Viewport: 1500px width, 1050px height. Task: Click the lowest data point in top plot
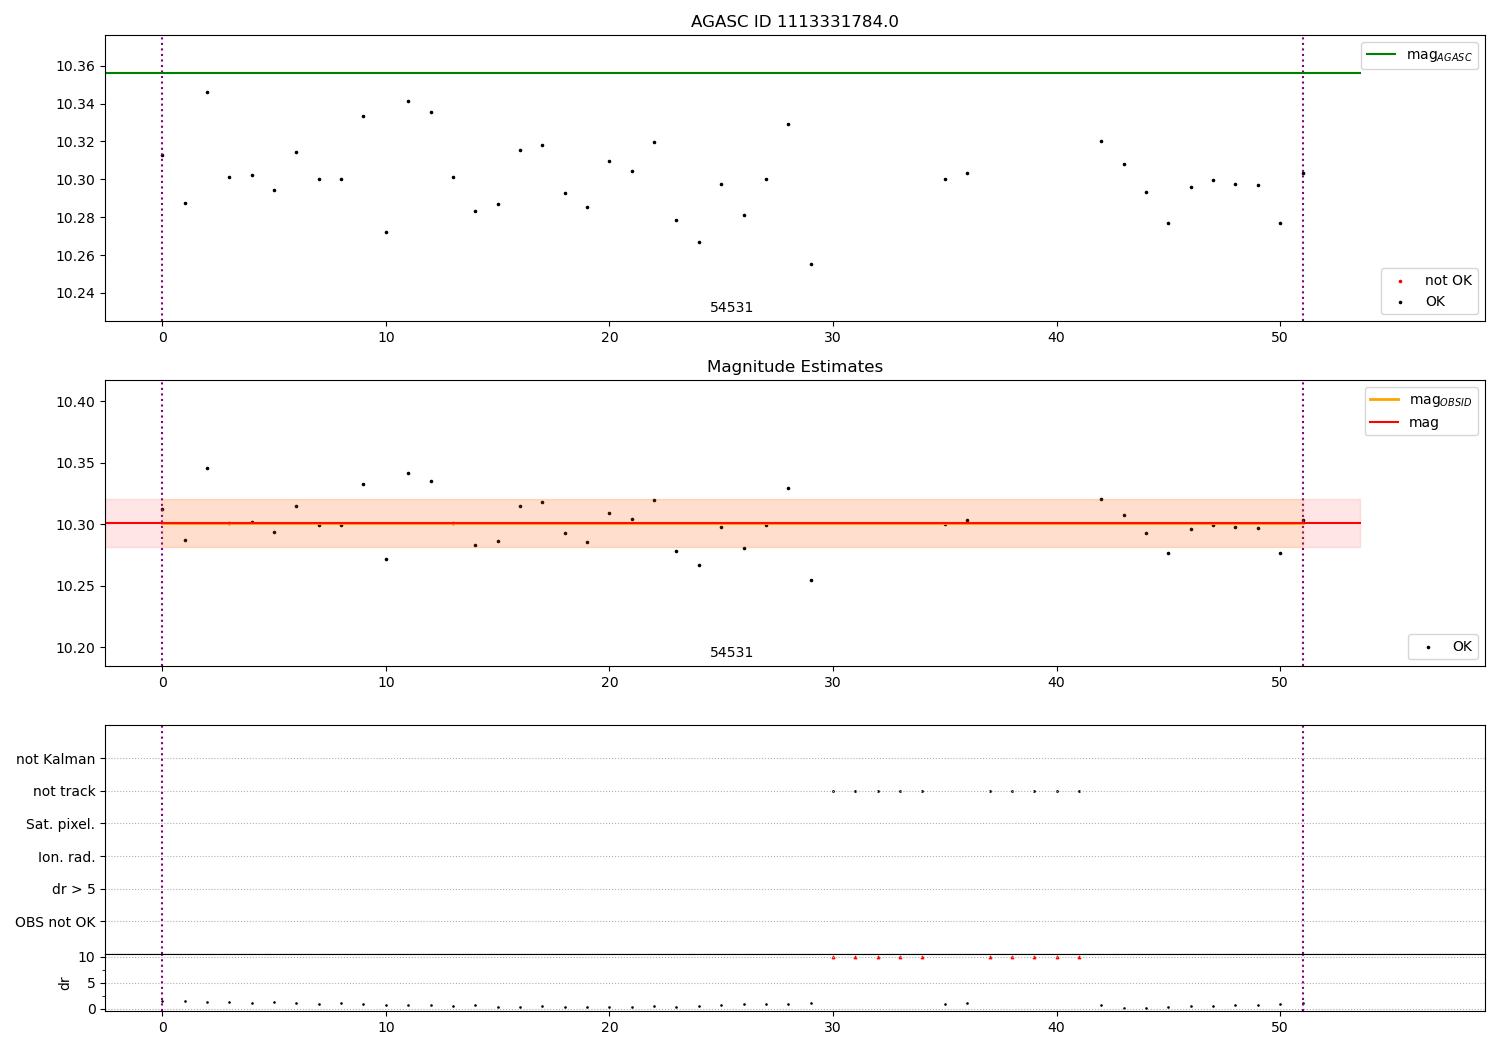coord(811,264)
